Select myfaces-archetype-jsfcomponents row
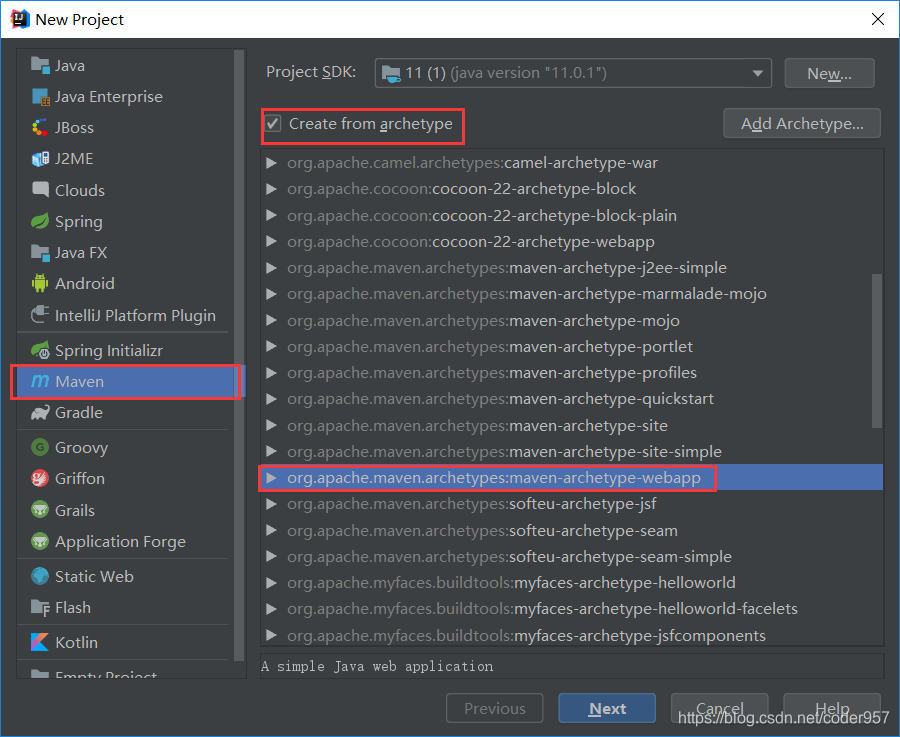The image size is (900, 737). 572,635
